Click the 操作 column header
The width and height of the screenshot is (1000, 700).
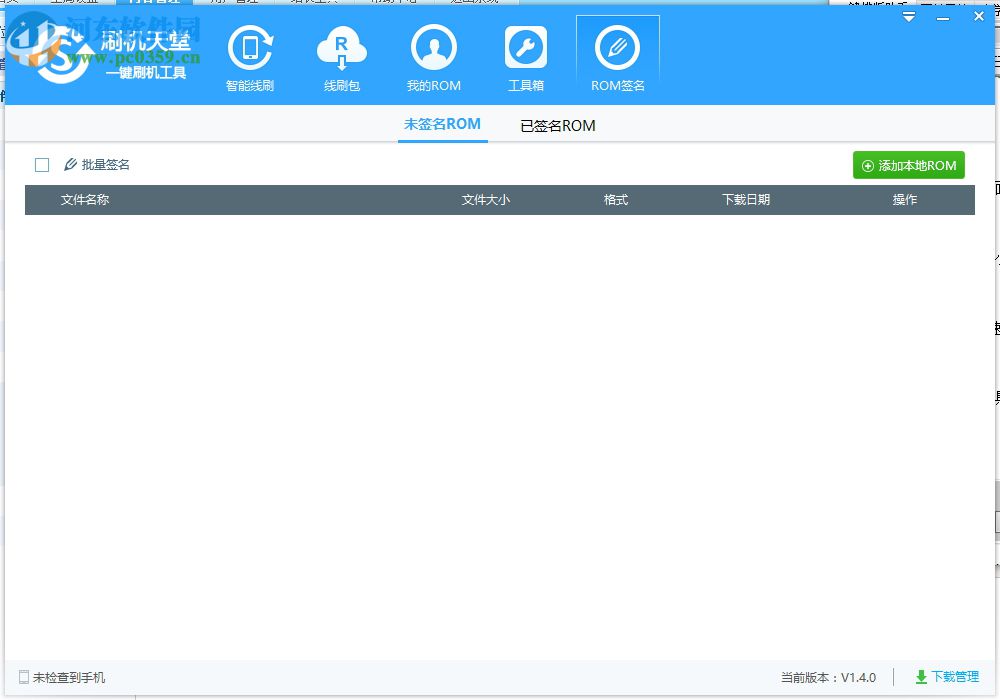tap(904, 200)
